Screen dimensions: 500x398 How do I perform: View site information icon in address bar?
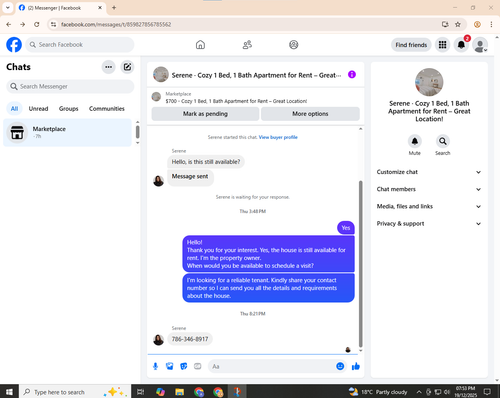tap(53, 24)
